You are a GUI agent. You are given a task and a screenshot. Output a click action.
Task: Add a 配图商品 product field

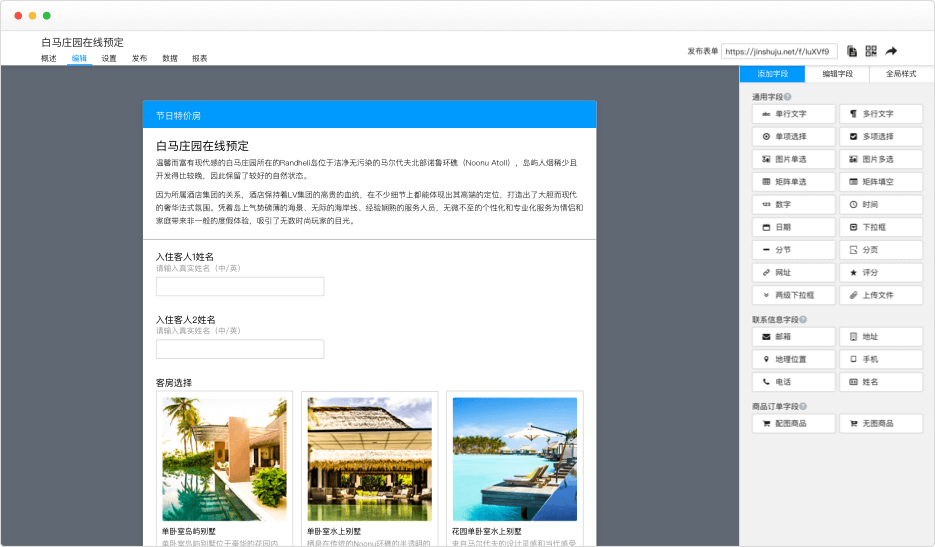coord(794,424)
